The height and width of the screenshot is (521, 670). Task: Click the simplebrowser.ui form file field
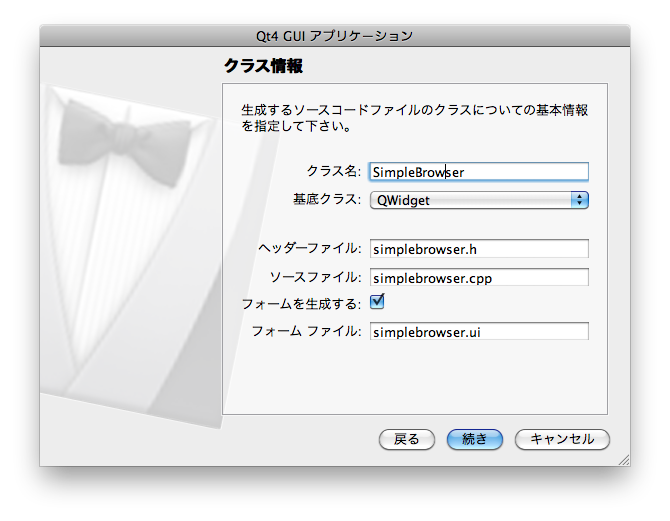click(478, 332)
